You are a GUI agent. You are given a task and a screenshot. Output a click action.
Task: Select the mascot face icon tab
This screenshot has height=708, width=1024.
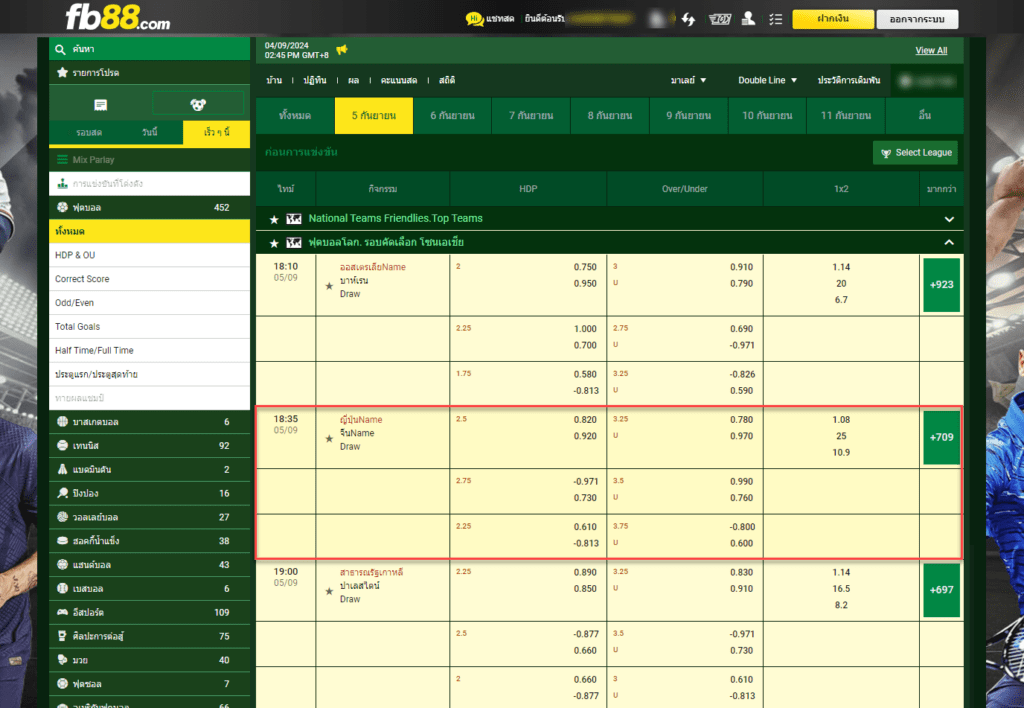click(198, 104)
